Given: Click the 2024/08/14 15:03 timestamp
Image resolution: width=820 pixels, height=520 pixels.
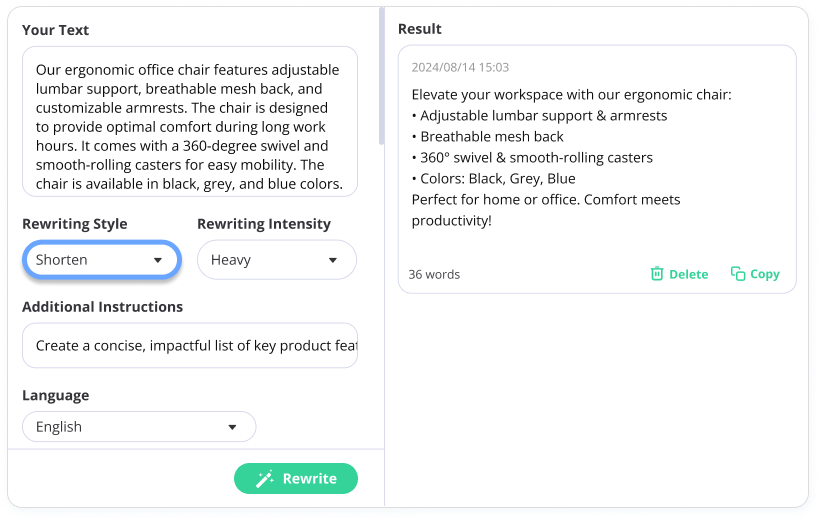Looking at the screenshot, I should [x=460, y=67].
